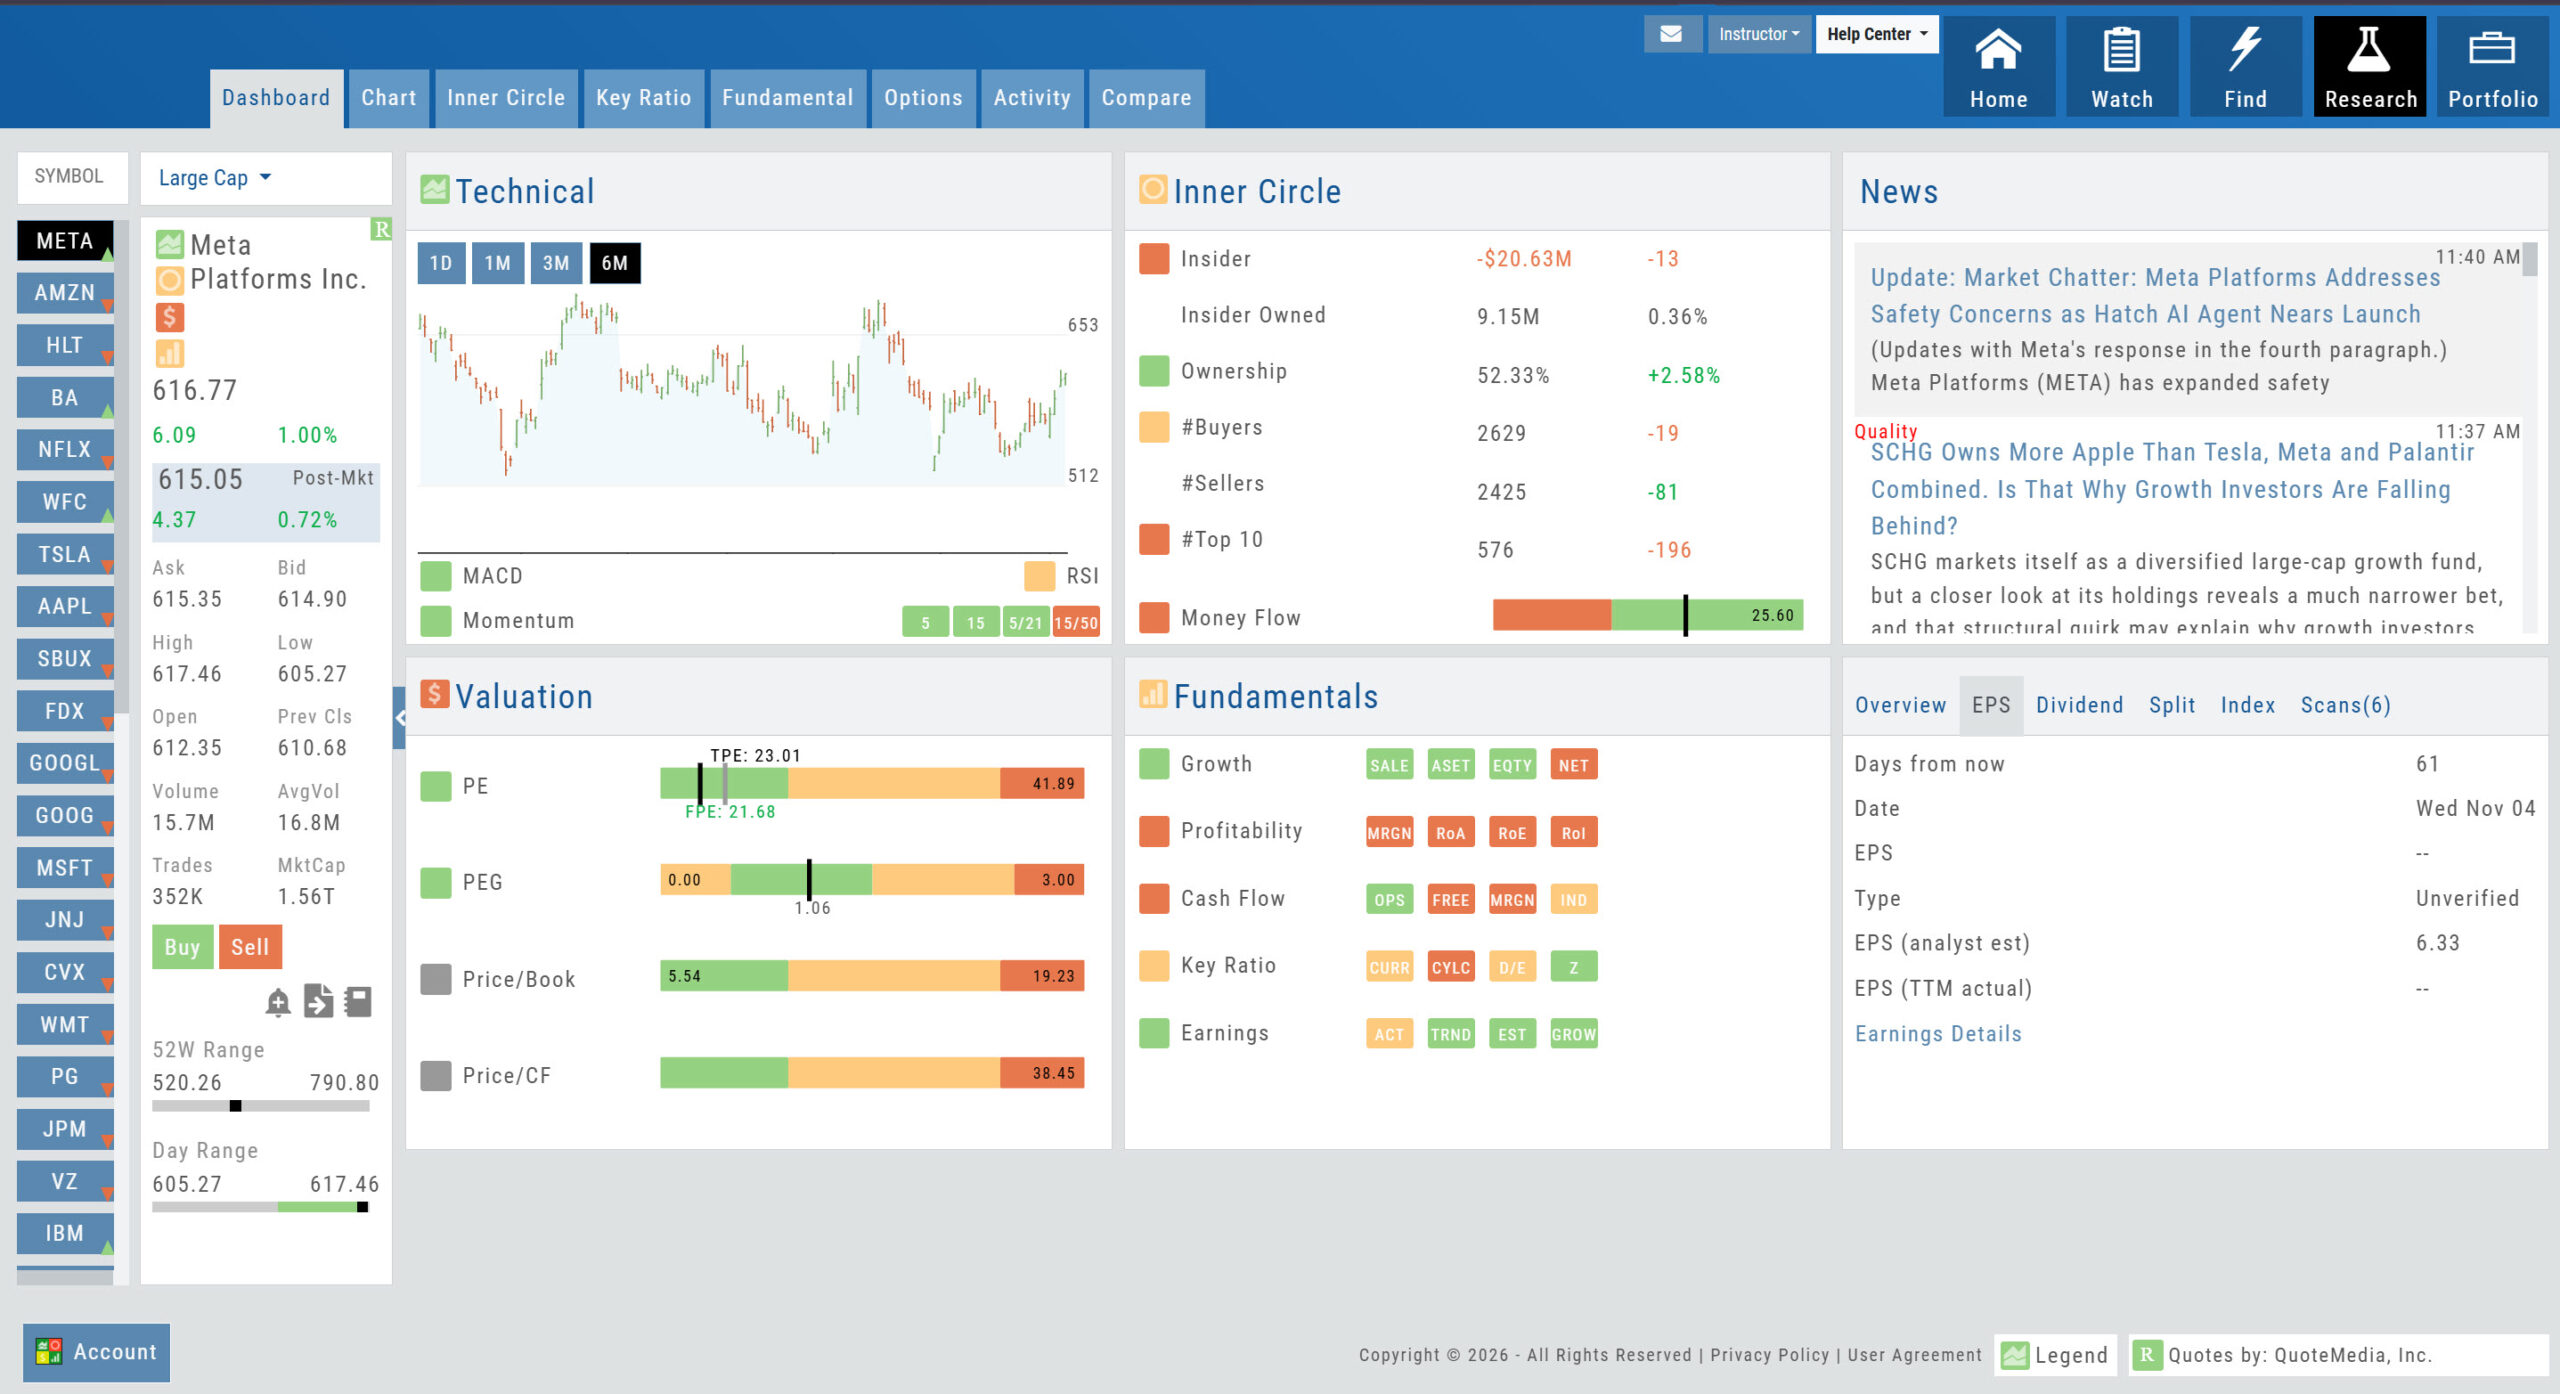
Task: Click the Buy button
Action: click(182, 947)
